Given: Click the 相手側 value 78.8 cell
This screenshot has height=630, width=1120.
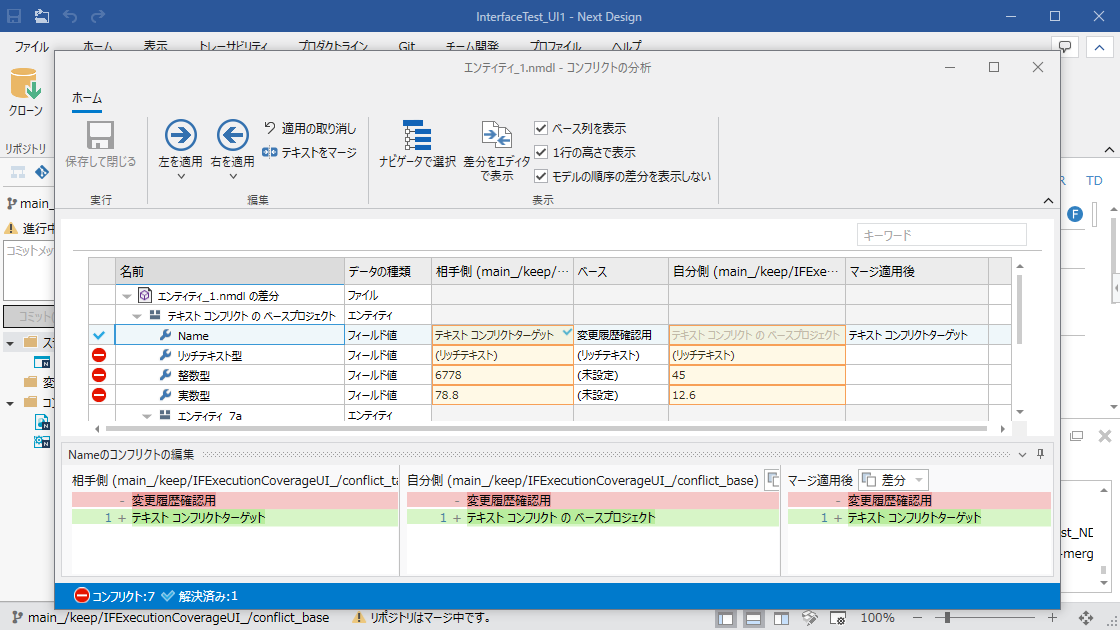Looking at the screenshot, I should [502, 395].
